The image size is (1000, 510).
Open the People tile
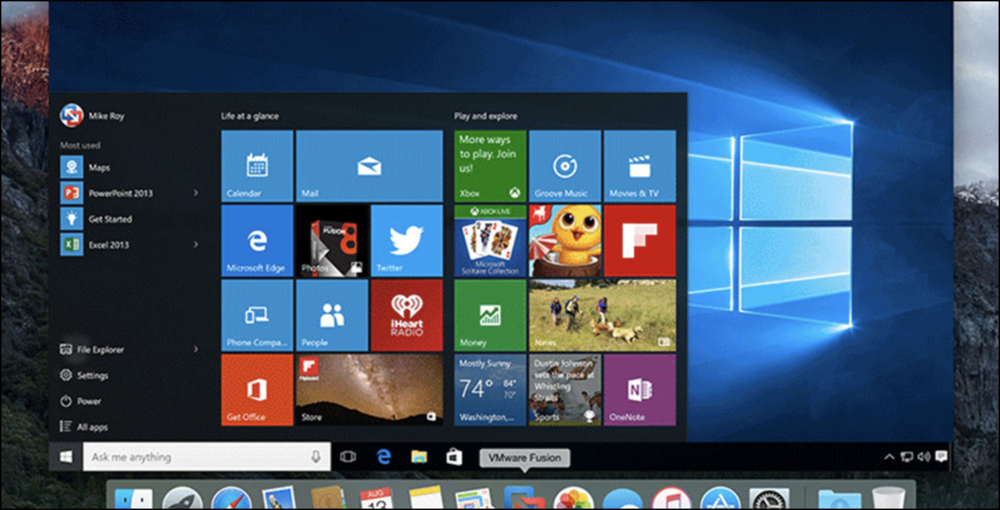coord(332,315)
